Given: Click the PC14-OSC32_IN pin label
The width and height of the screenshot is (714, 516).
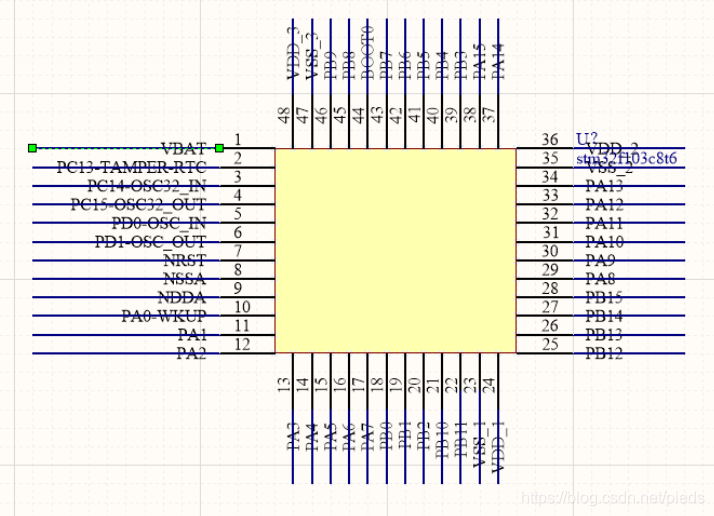Looking at the screenshot, I should 146,185.
